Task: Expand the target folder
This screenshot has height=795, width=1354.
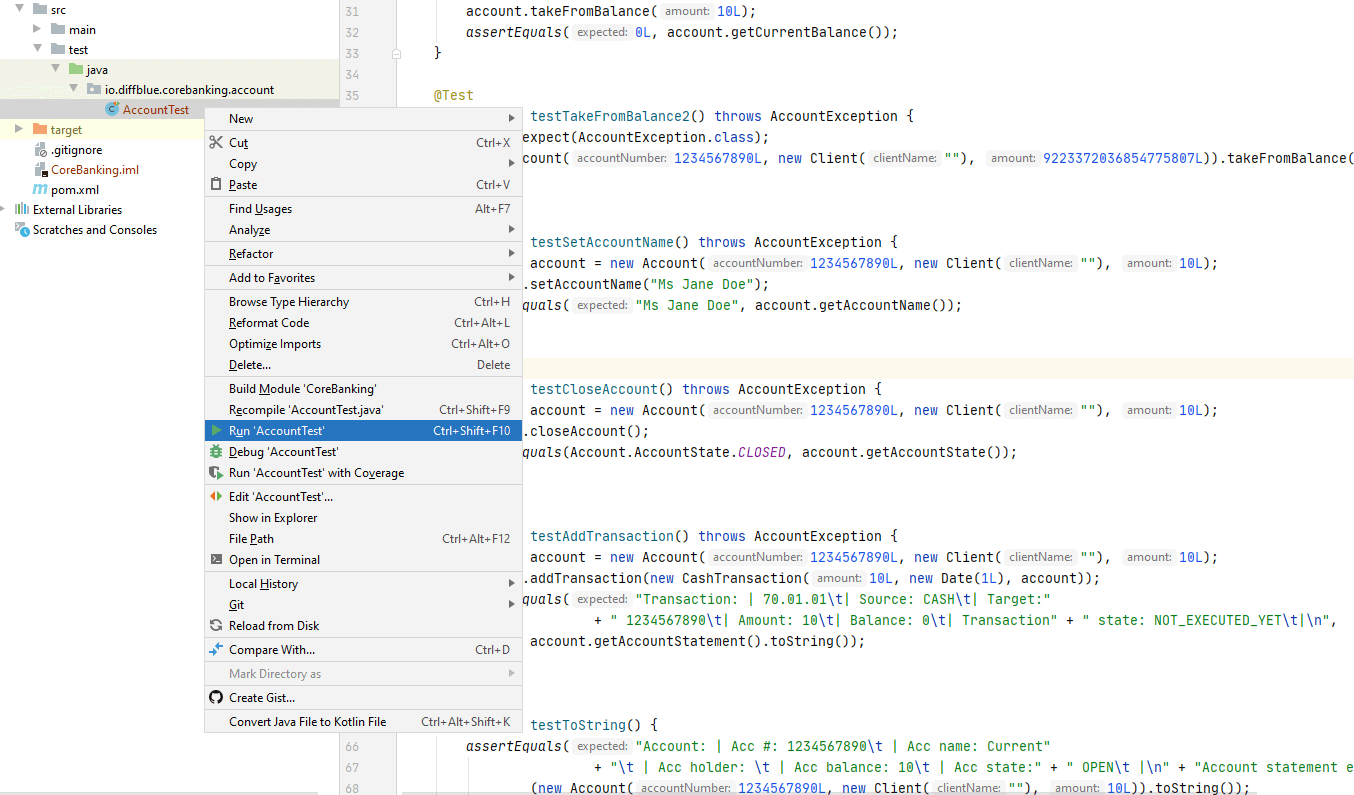Action: coord(20,130)
